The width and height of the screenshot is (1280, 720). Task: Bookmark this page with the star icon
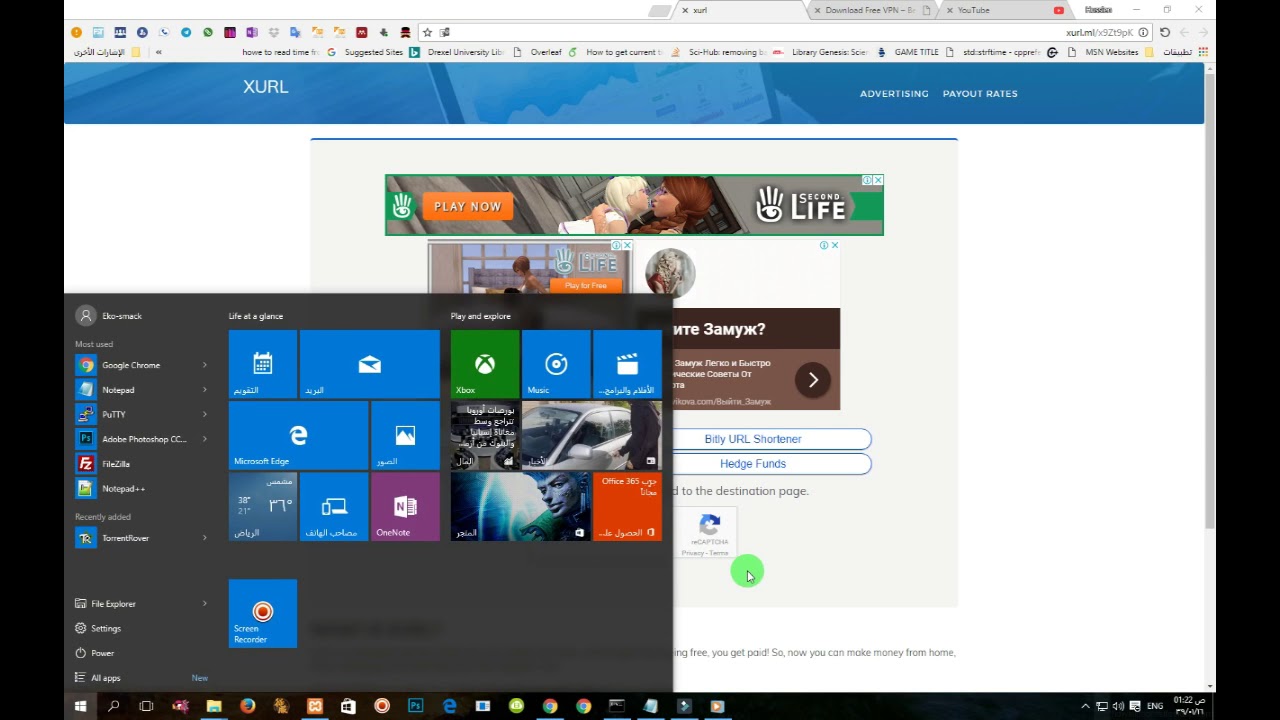427,32
